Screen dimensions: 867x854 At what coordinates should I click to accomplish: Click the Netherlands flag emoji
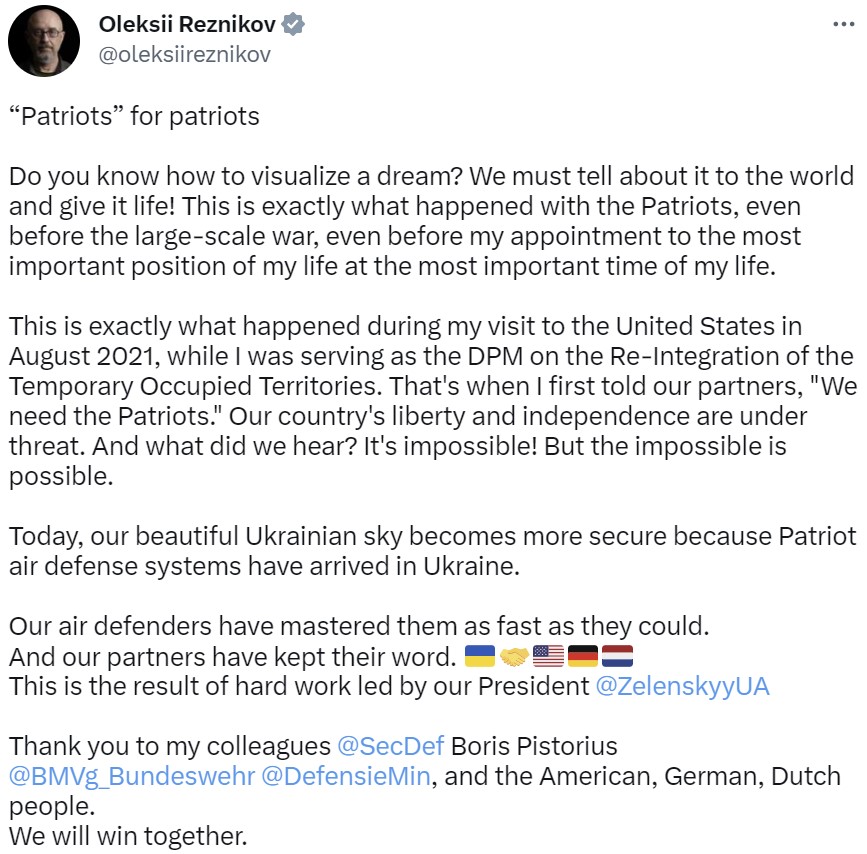click(617, 657)
